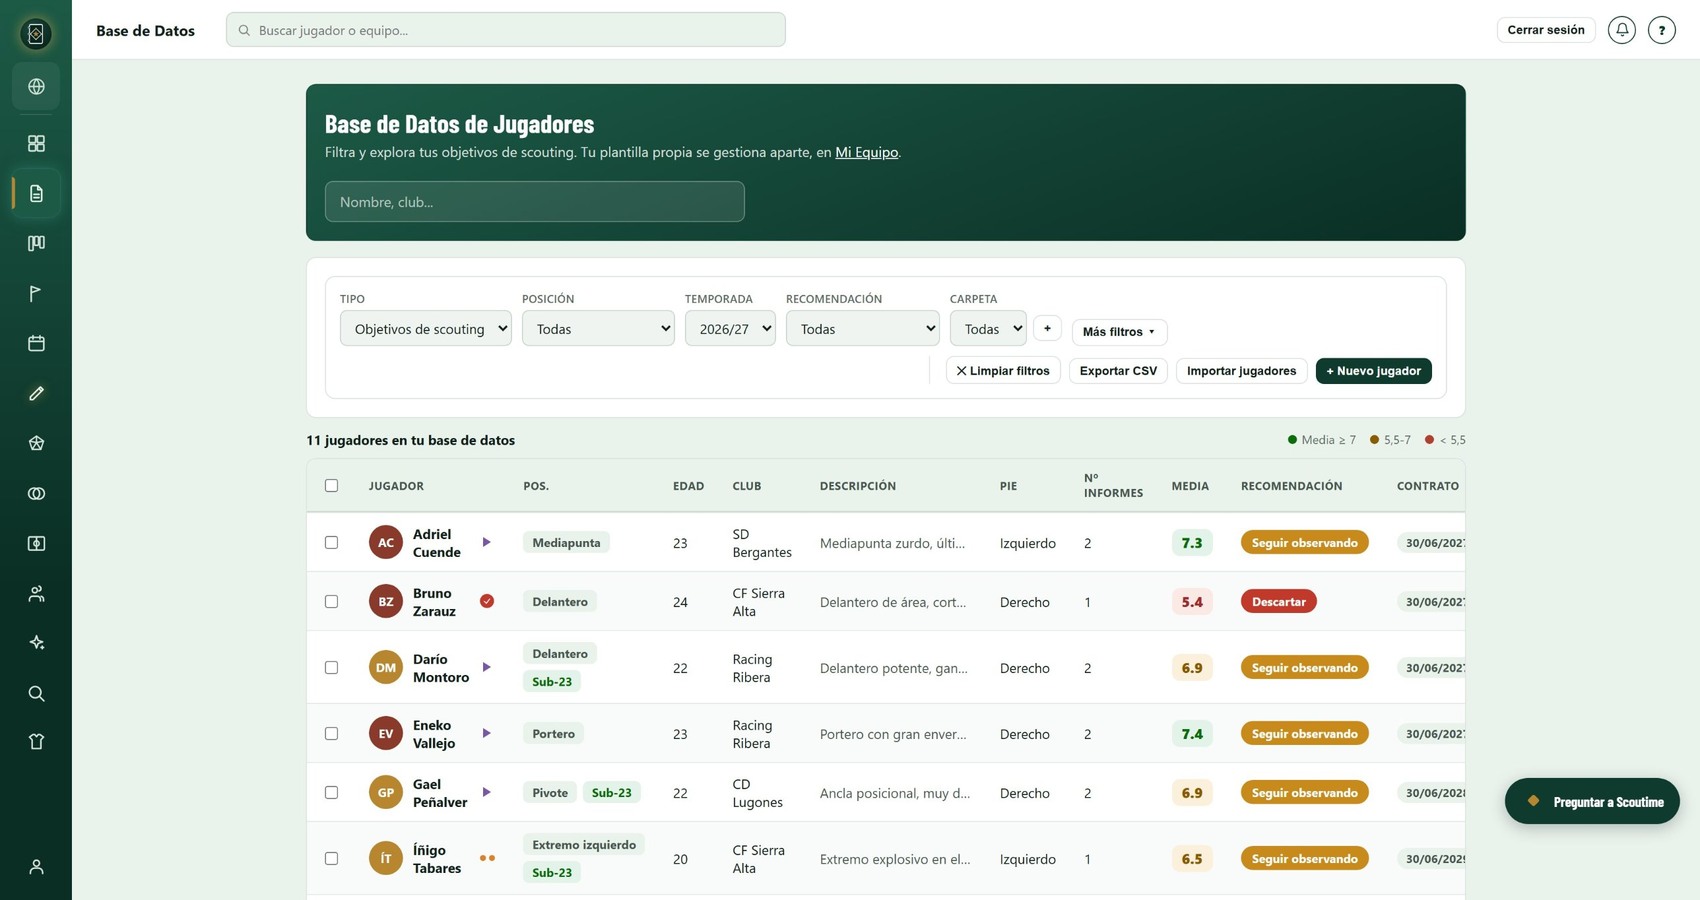Open the people group icon in sidebar
The height and width of the screenshot is (900, 1700).
coord(36,593)
